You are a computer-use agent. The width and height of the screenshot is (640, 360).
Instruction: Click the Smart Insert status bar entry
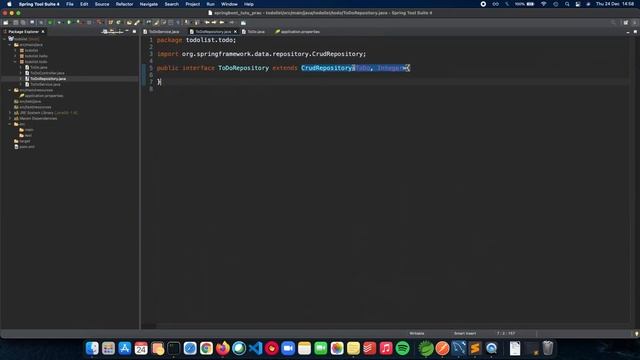click(x=465, y=333)
